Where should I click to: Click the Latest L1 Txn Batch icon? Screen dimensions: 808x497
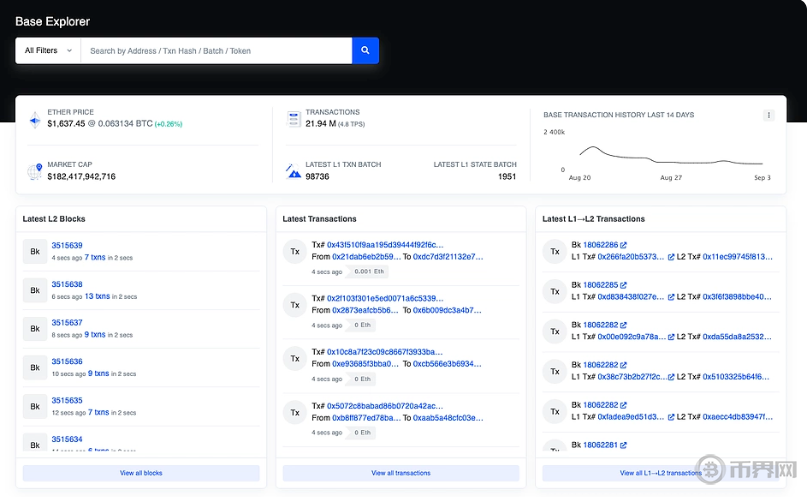(x=294, y=171)
